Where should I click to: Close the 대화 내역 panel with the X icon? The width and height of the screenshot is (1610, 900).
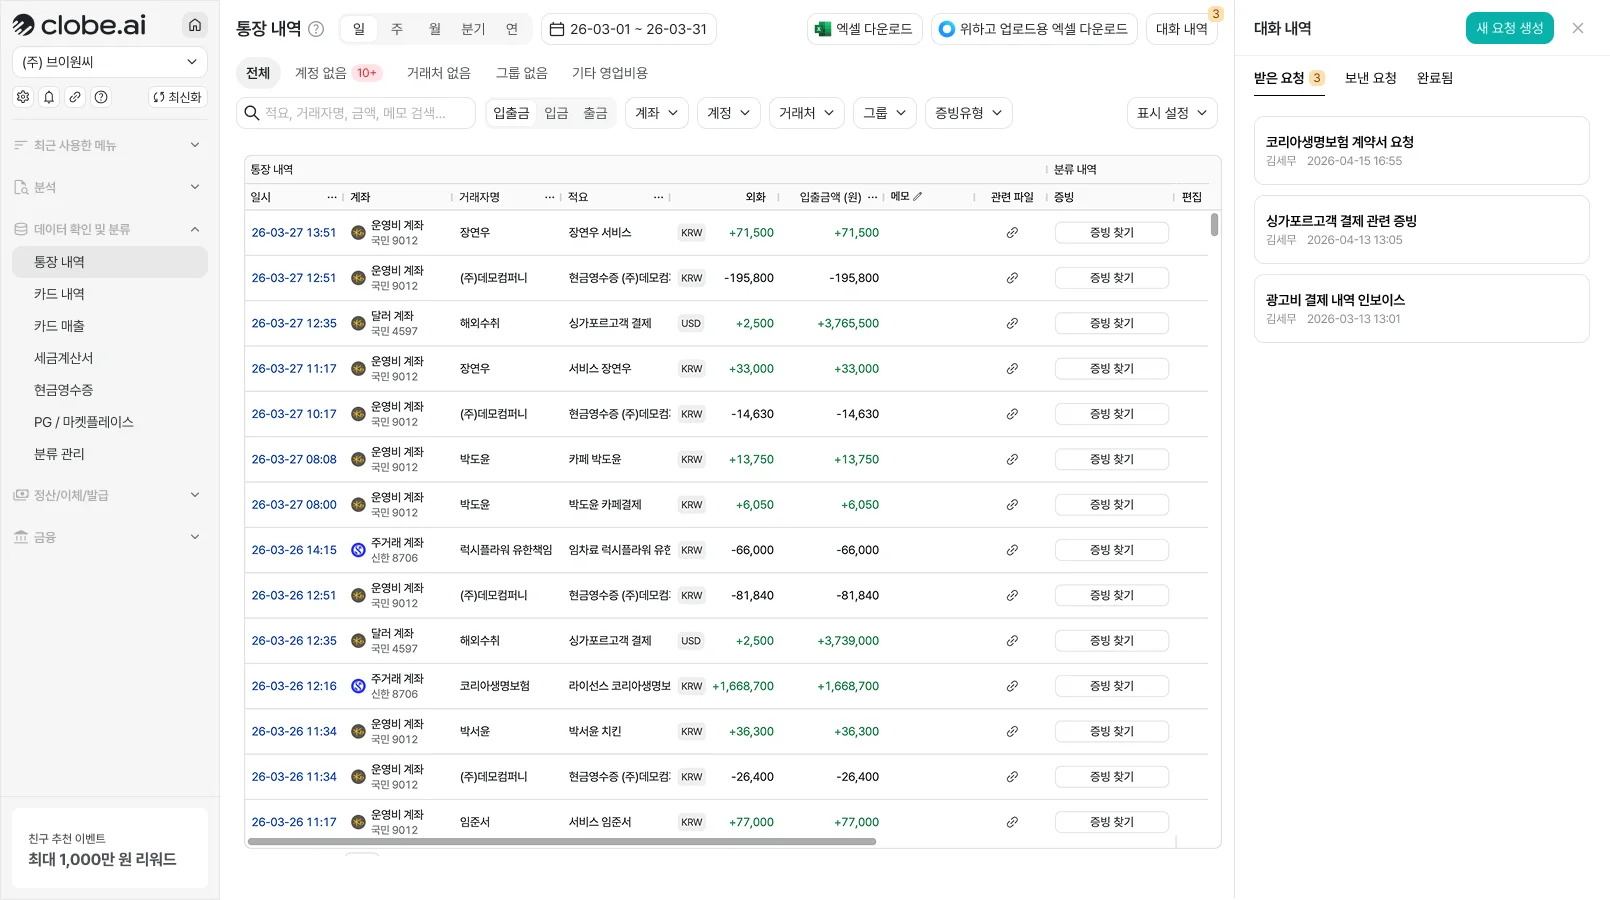[x=1578, y=28]
